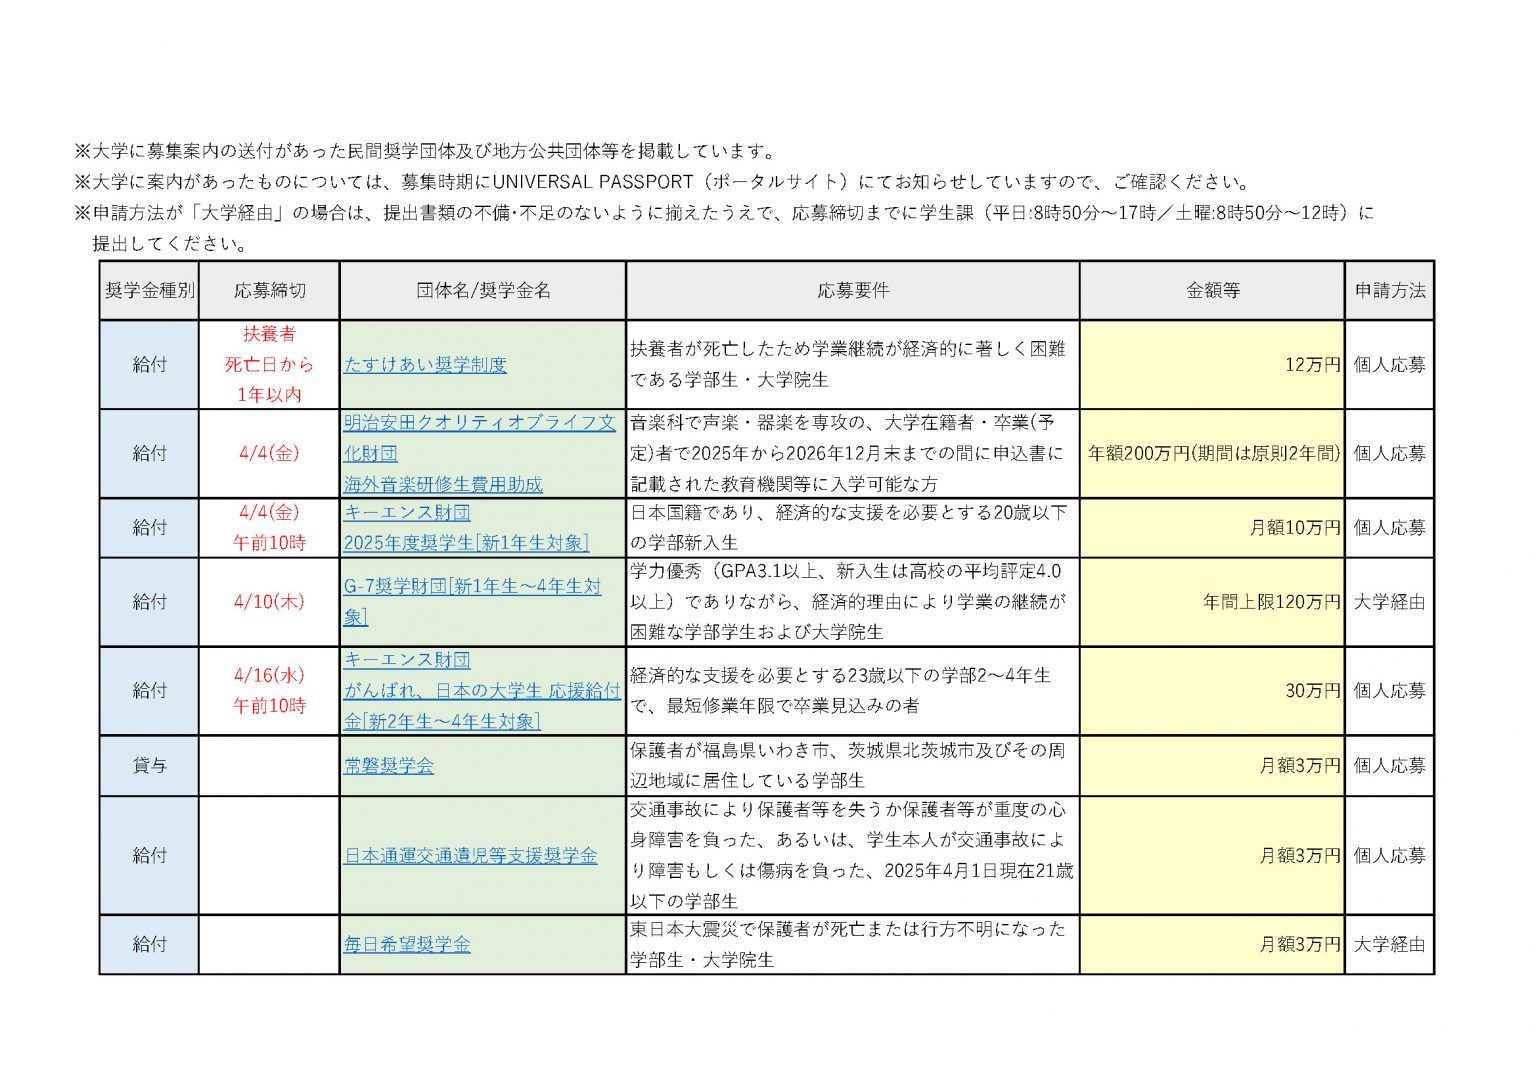1536x1087 pixels.
Task: Click the 応募要件 column header
Action: pos(852,291)
